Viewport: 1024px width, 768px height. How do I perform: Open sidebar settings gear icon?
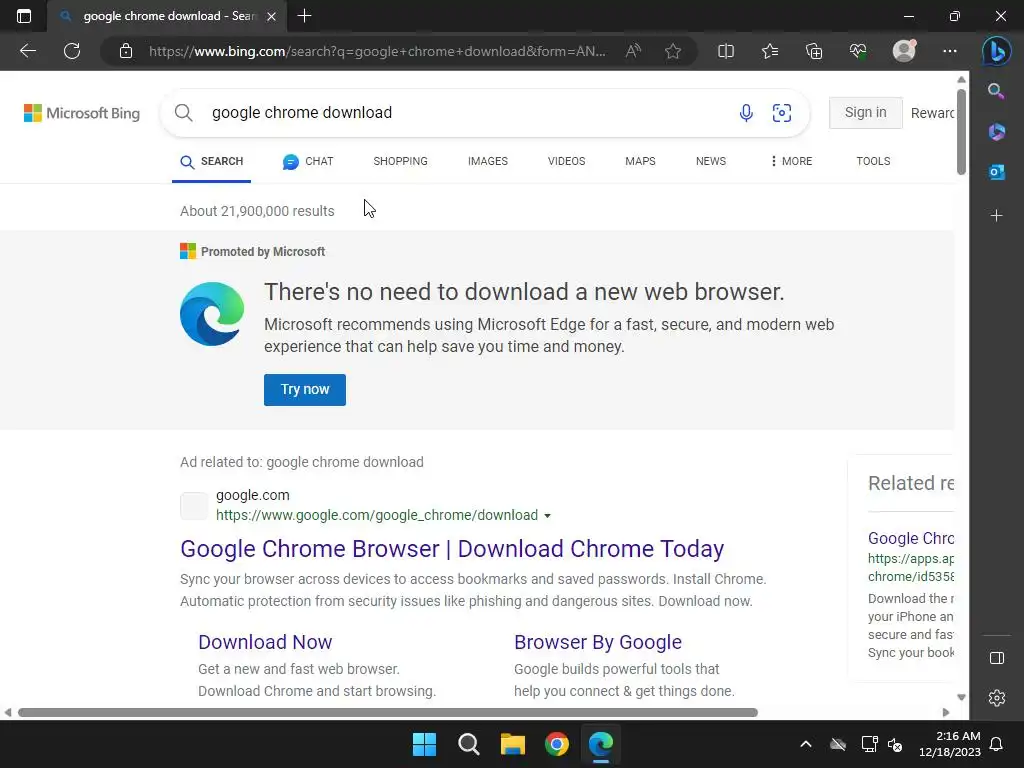[997, 698]
